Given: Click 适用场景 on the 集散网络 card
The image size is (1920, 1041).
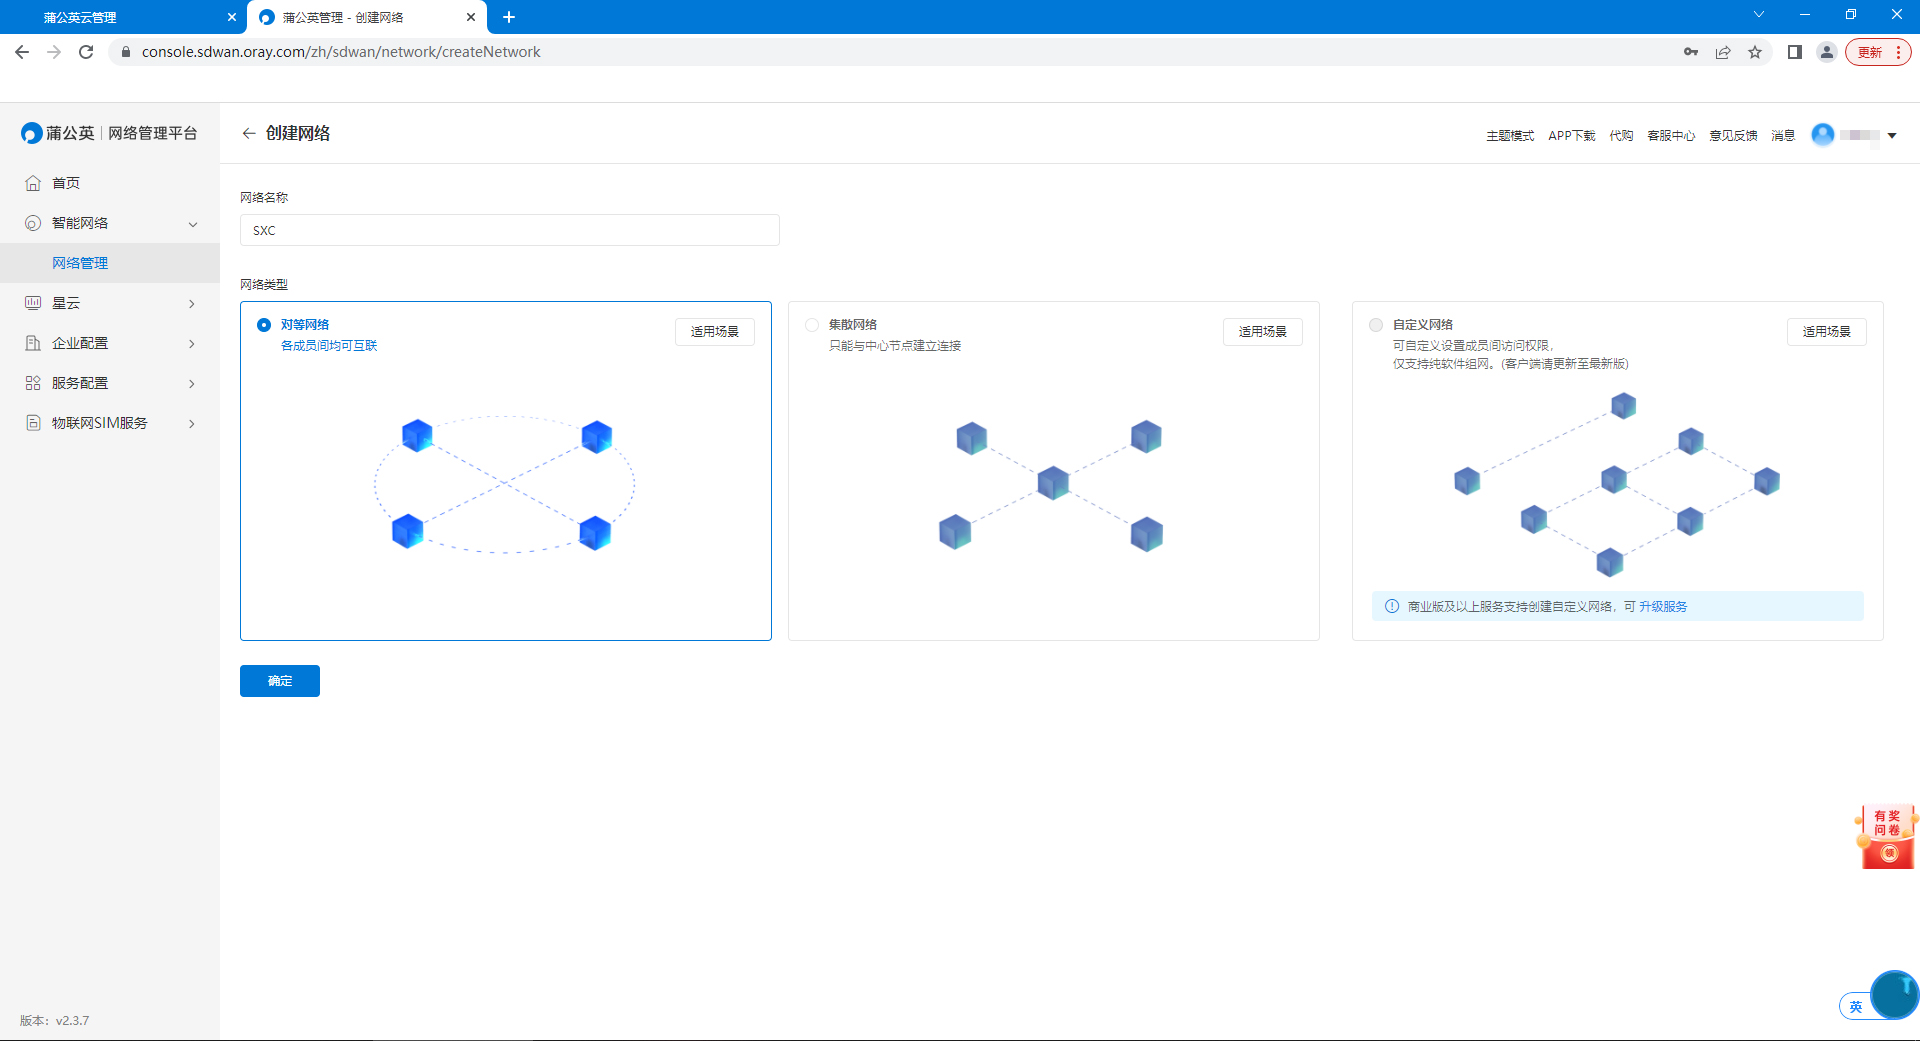Looking at the screenshot, I should click(x=1263, y=332).
